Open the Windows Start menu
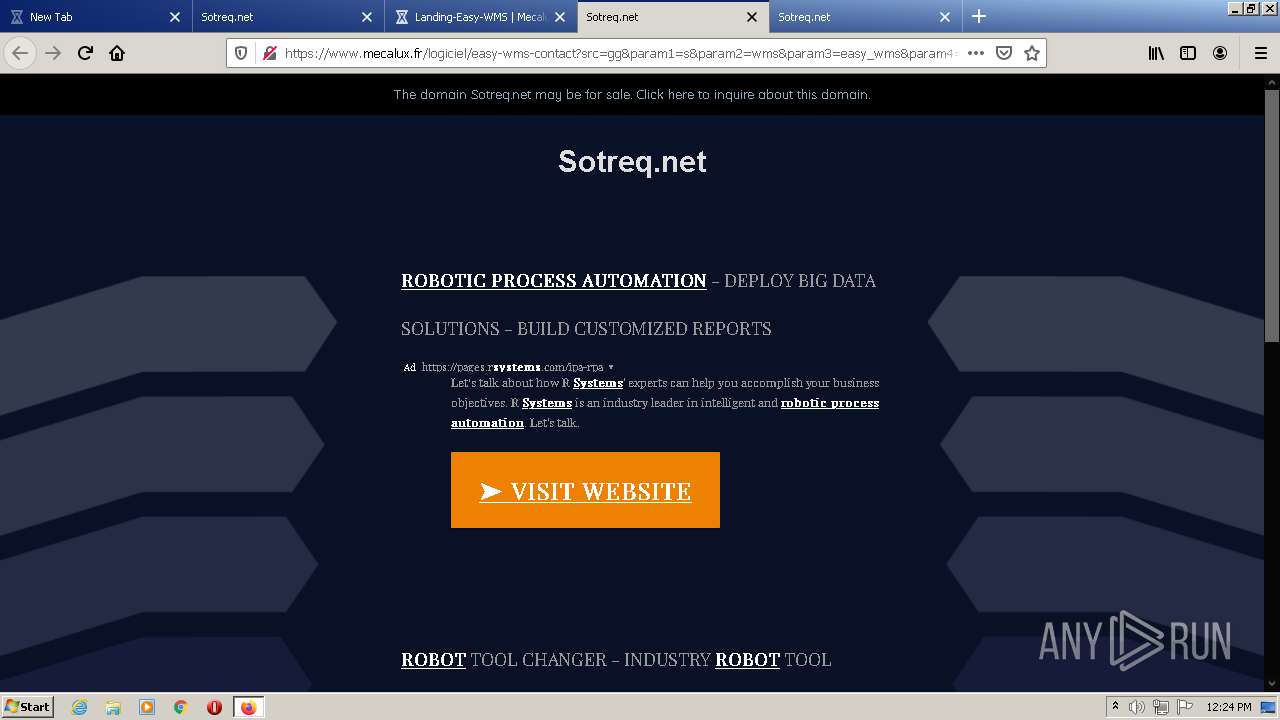 pos(27,706)
